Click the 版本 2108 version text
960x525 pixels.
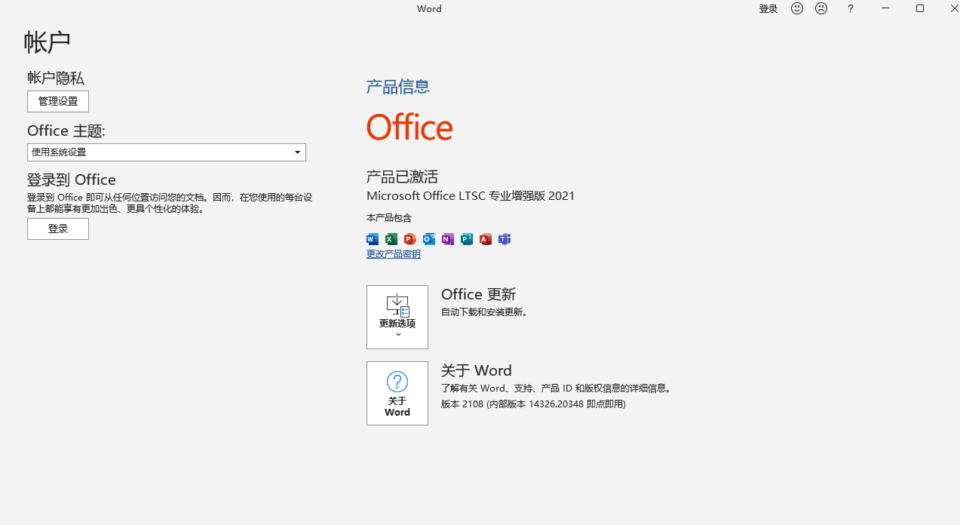point(533,404)
